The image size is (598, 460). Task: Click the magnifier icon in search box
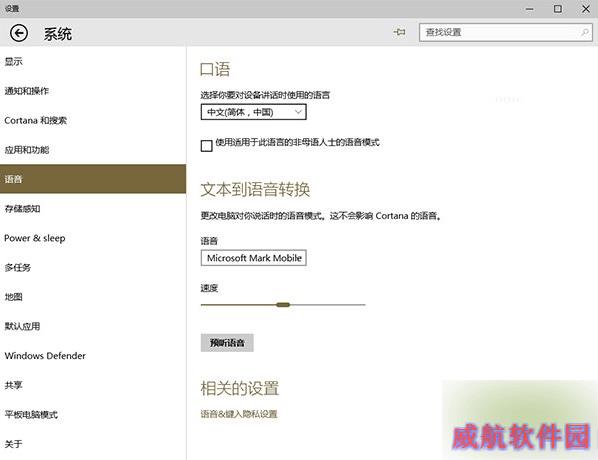tap(585, 32)
